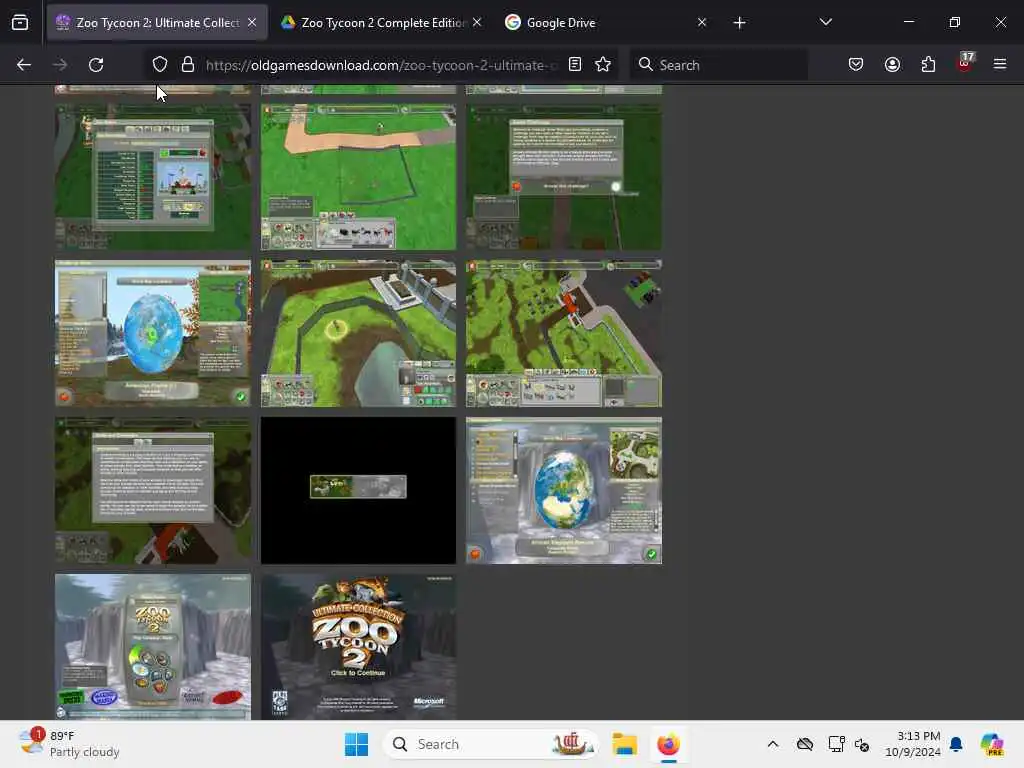Image resolution: width=1024 pixels, height=768 pixels.
Task: Open the aerial zoo layout screenshot thumbnail
Action: 564,334
